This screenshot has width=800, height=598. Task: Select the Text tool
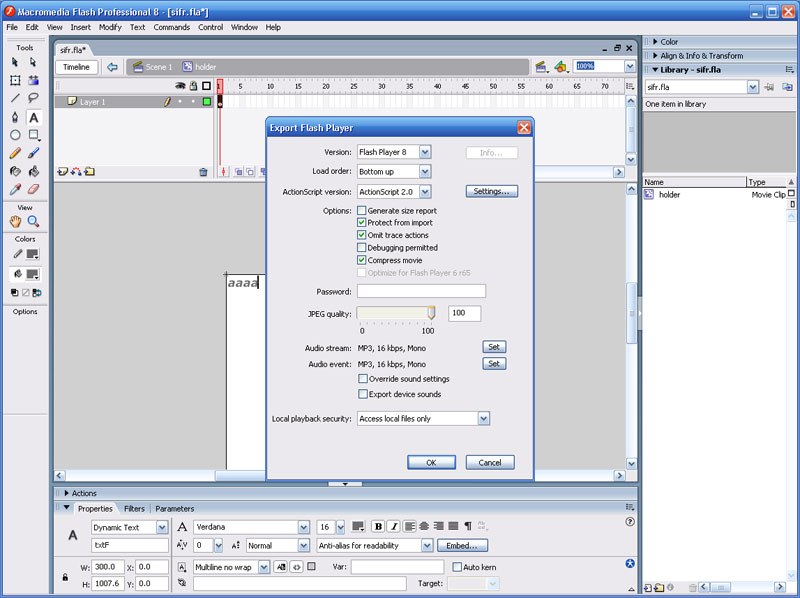point(33,117)
